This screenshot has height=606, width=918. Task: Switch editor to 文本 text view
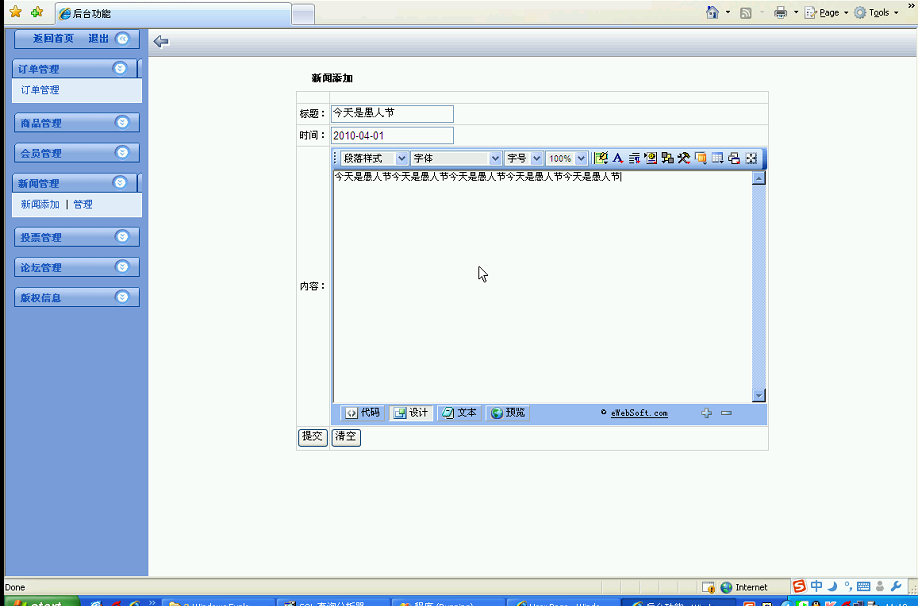point(460,413)
